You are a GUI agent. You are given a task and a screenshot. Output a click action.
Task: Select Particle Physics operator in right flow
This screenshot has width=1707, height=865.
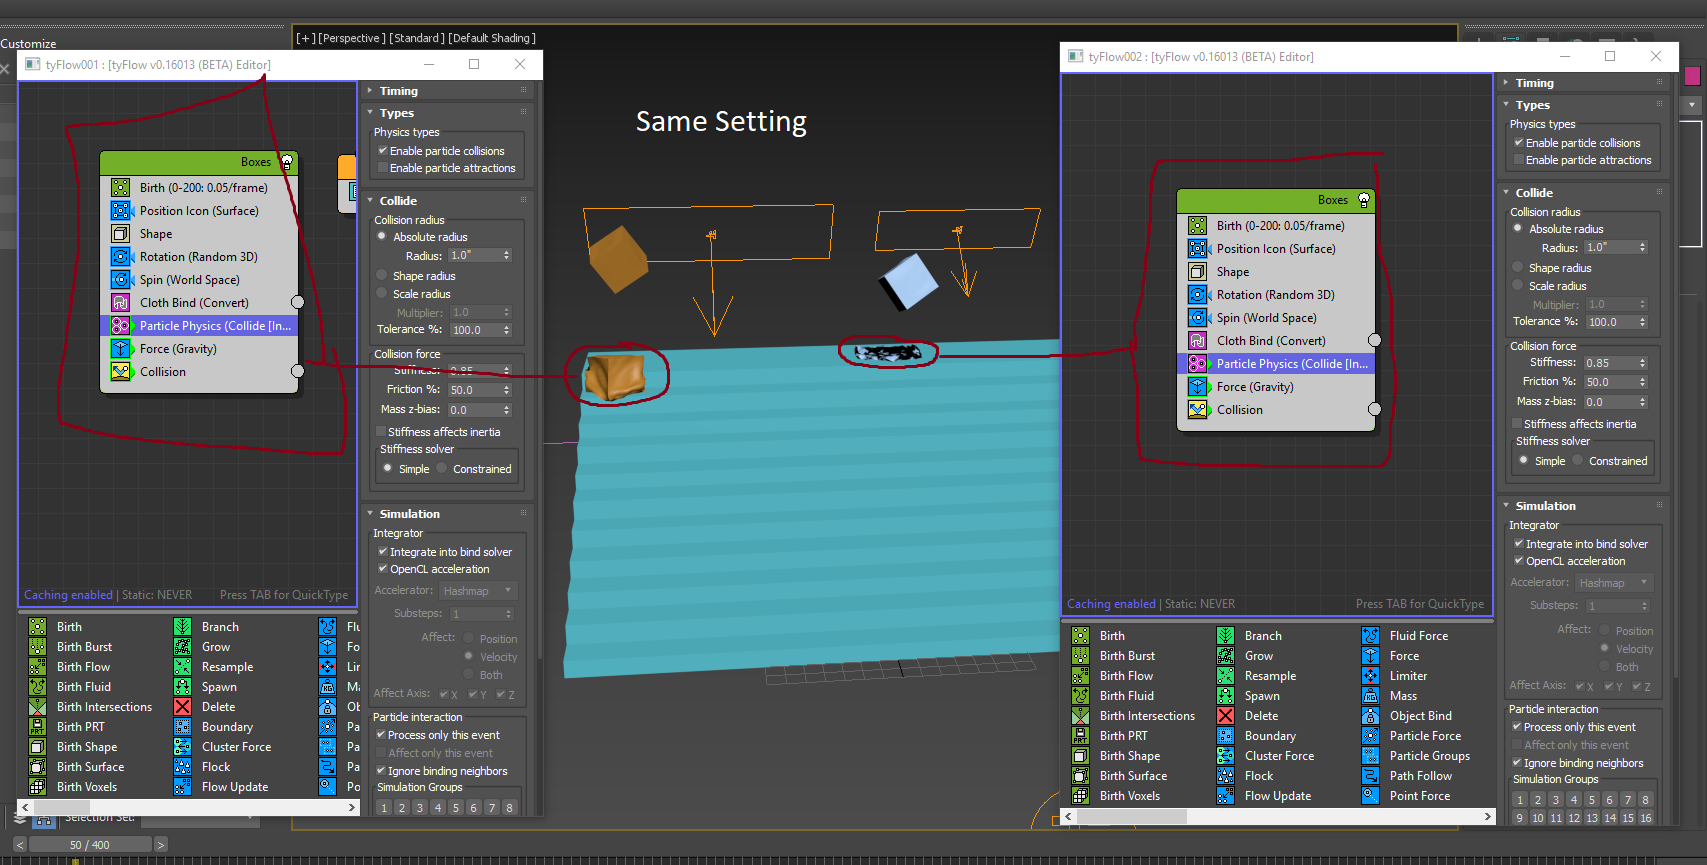1291,364
